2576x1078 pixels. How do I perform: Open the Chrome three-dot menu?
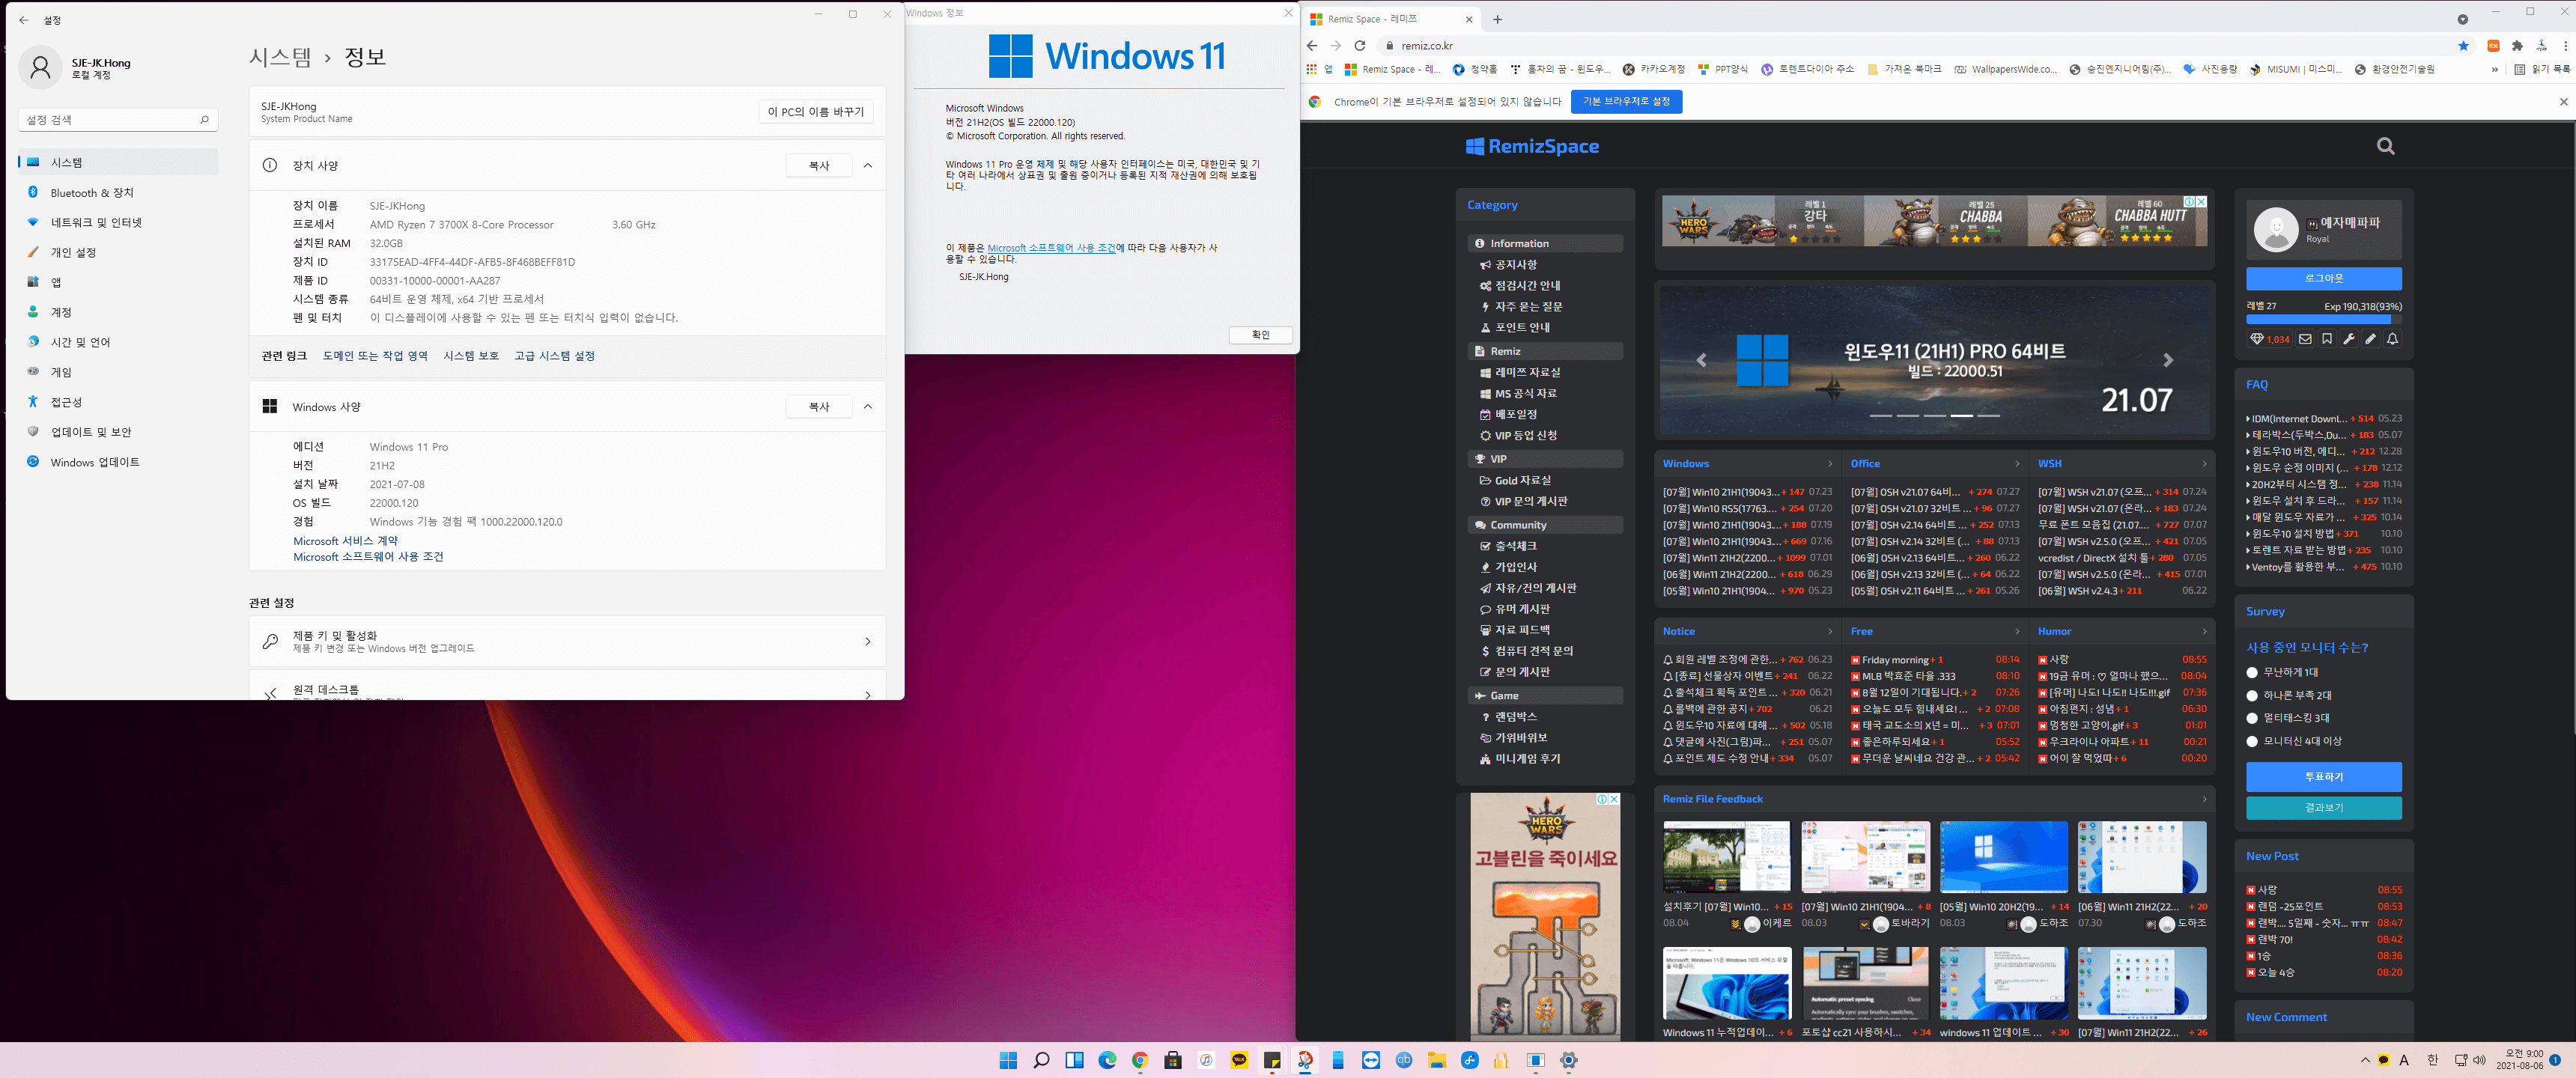pyautogui.click(x=2565, y=46)
